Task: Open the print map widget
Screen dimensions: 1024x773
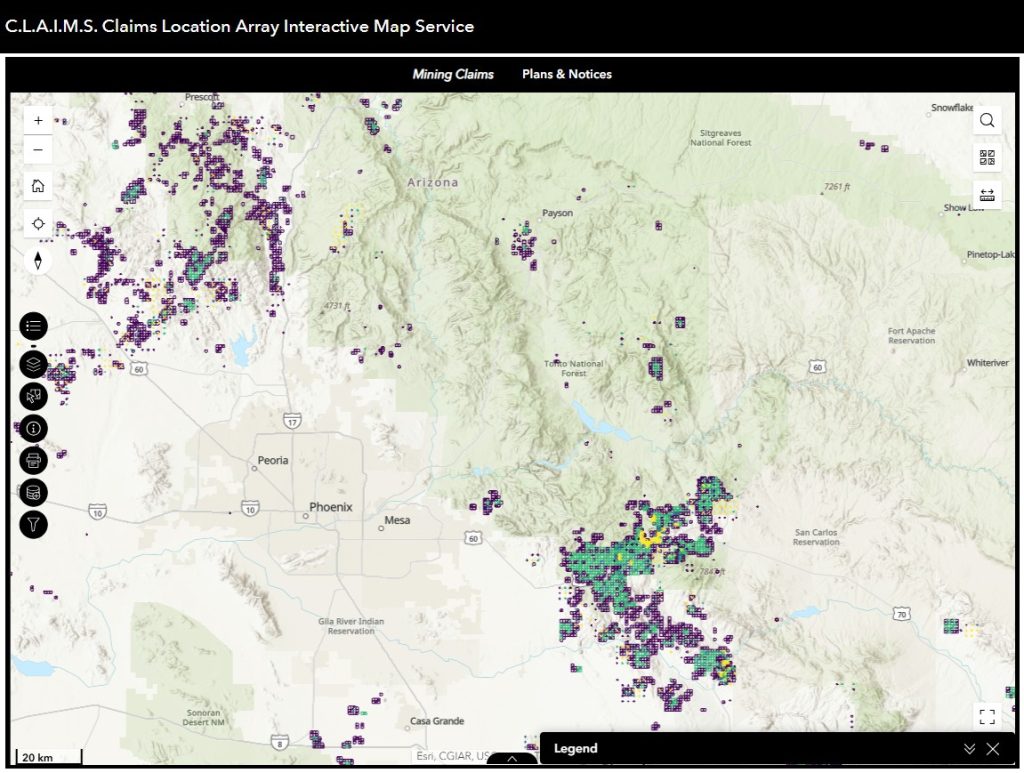Action: pyautogui.click(x=34, y=460)
